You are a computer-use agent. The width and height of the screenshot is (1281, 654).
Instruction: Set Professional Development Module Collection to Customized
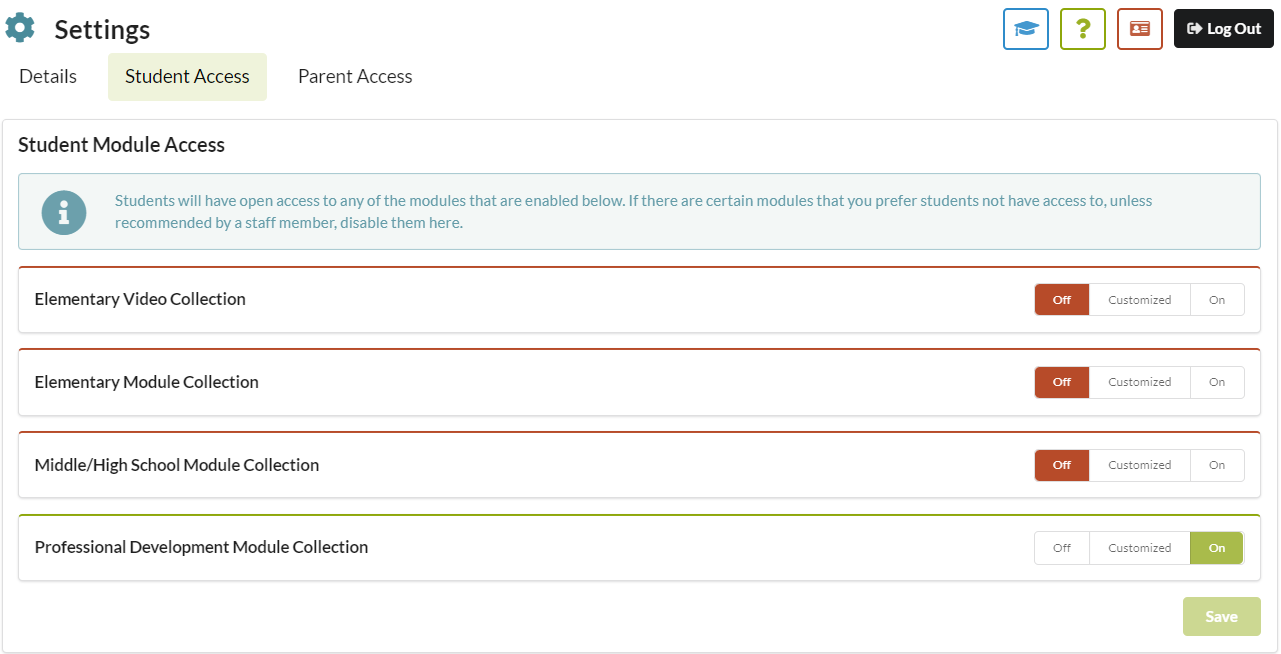click(x=1139, y=548)
